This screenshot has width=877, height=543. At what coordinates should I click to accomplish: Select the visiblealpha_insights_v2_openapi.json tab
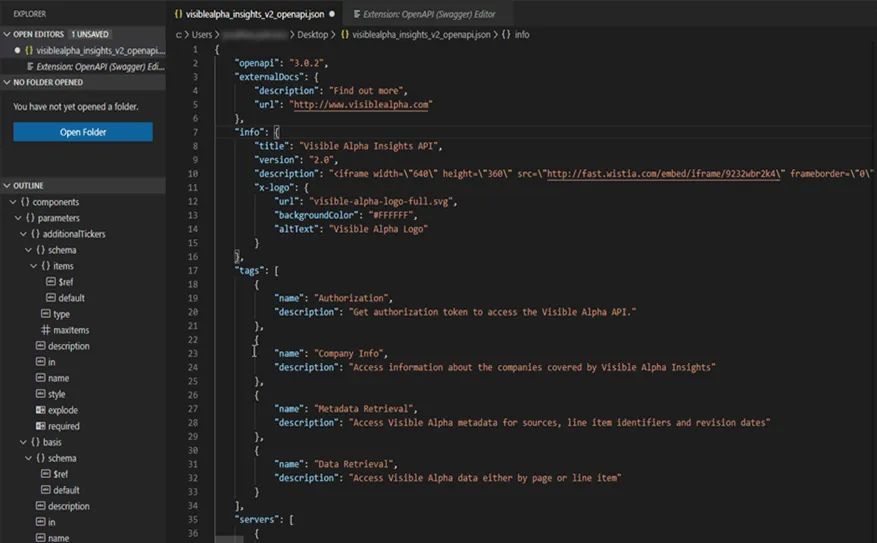point(255,14)
